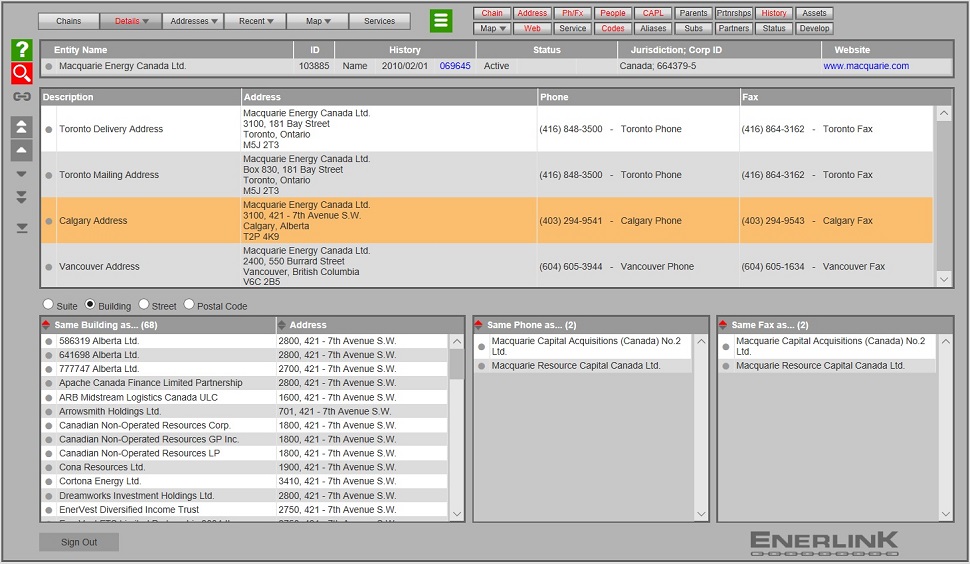Select the Postal Code radio button
This screenshot has height=564, width=970.
coord(189,304)
